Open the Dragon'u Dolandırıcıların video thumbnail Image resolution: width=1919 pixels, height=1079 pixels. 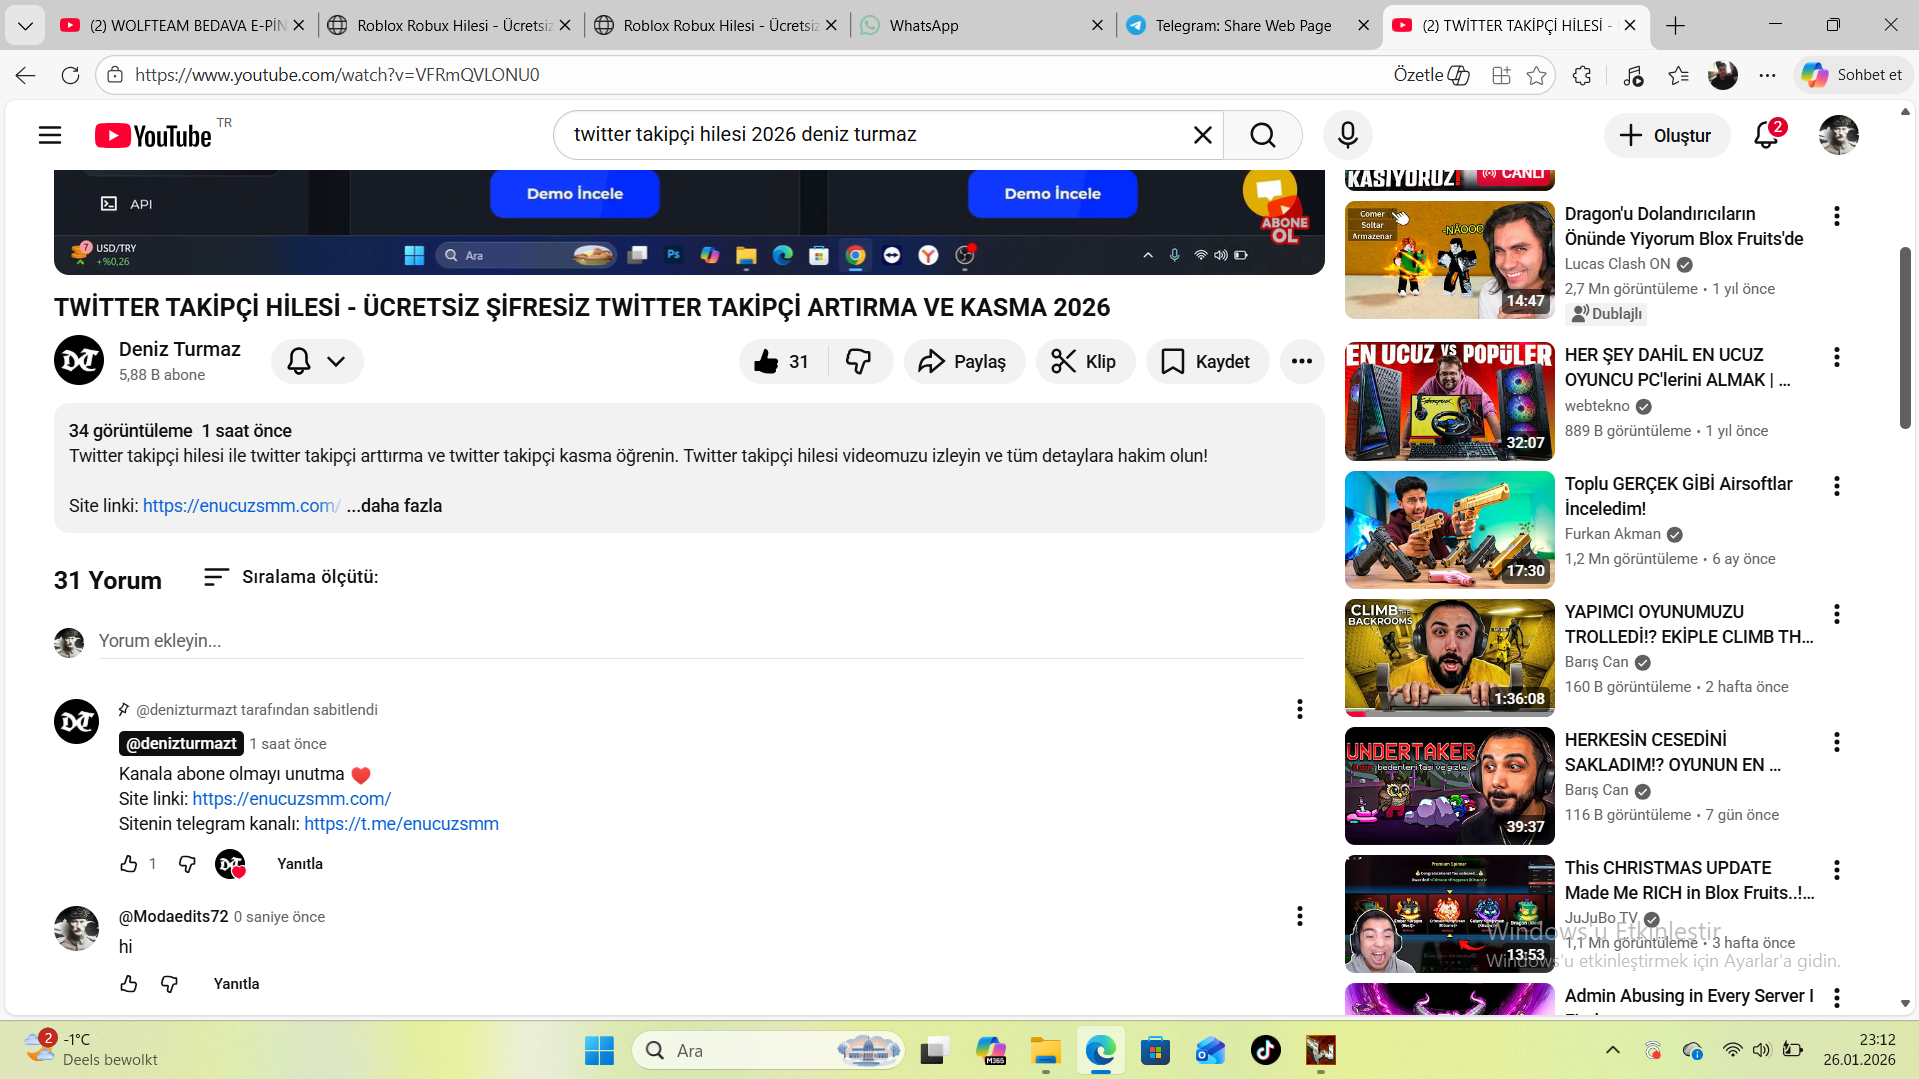pos(1449,260)
